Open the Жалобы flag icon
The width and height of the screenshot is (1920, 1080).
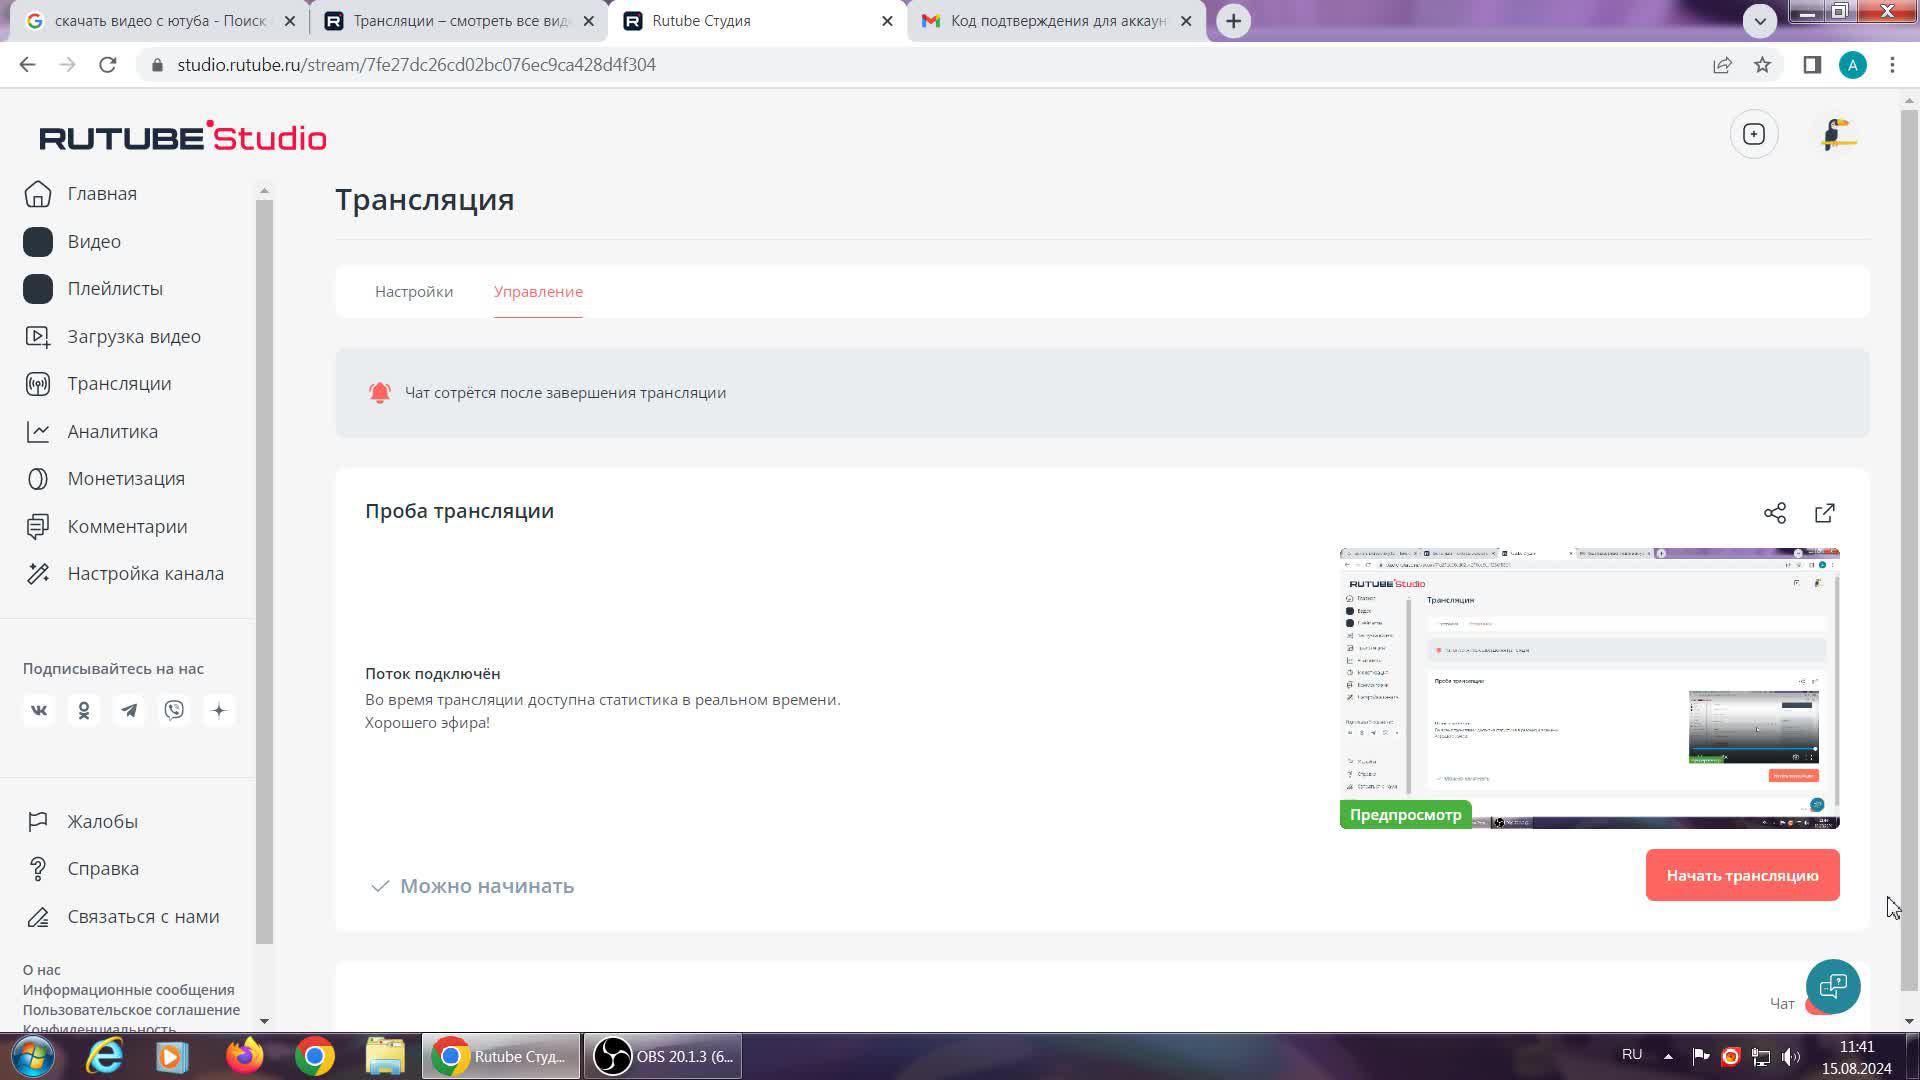tap(38, 822)
